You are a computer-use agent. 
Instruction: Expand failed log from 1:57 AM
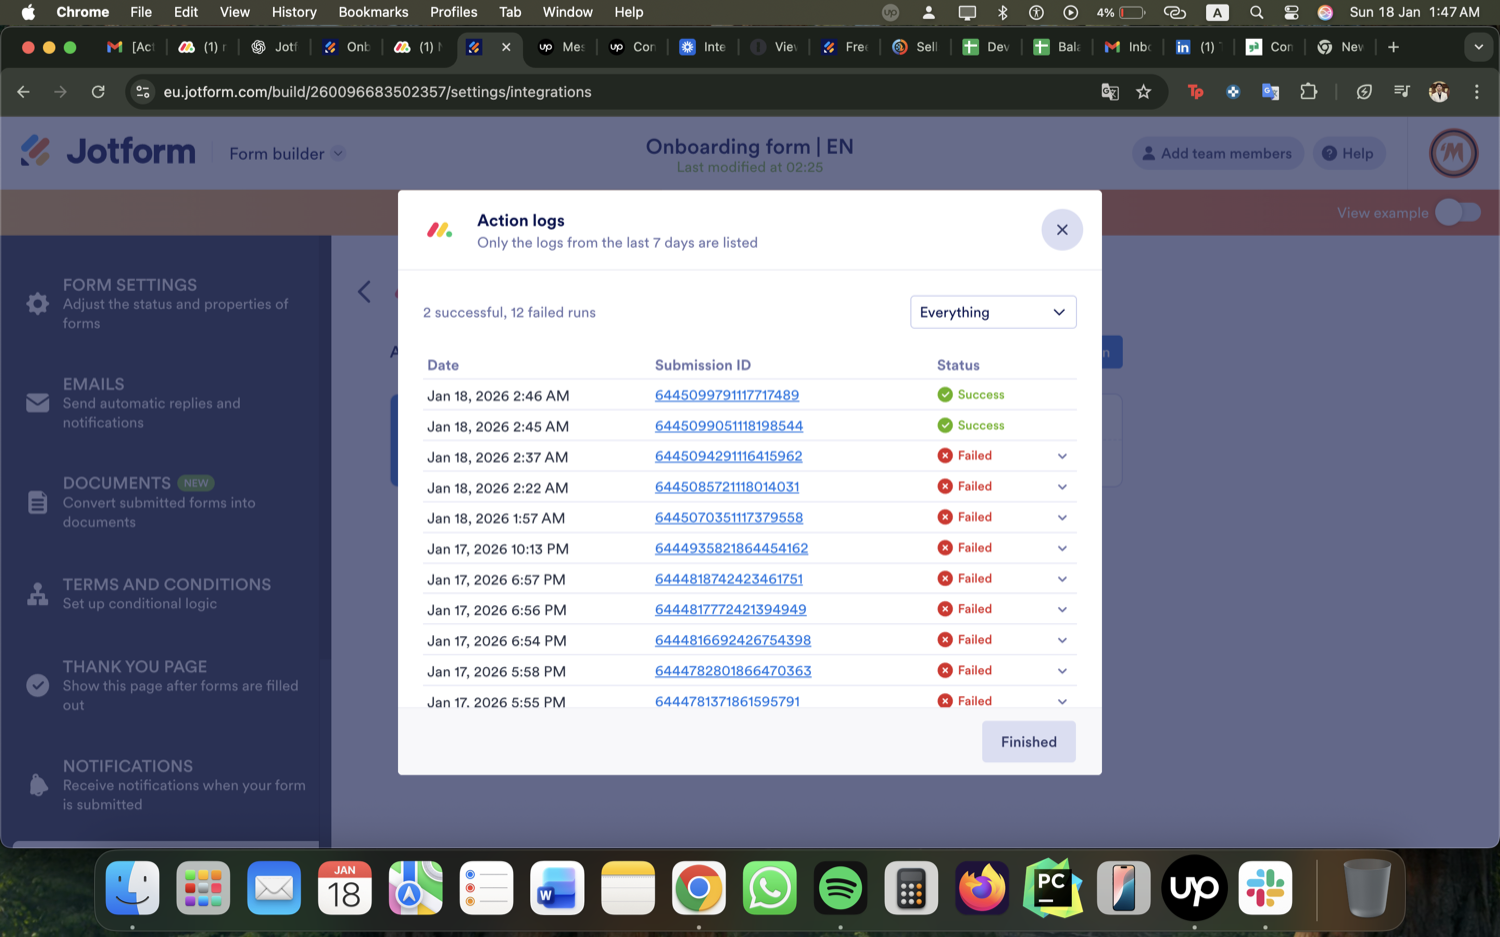[1062, 518]
